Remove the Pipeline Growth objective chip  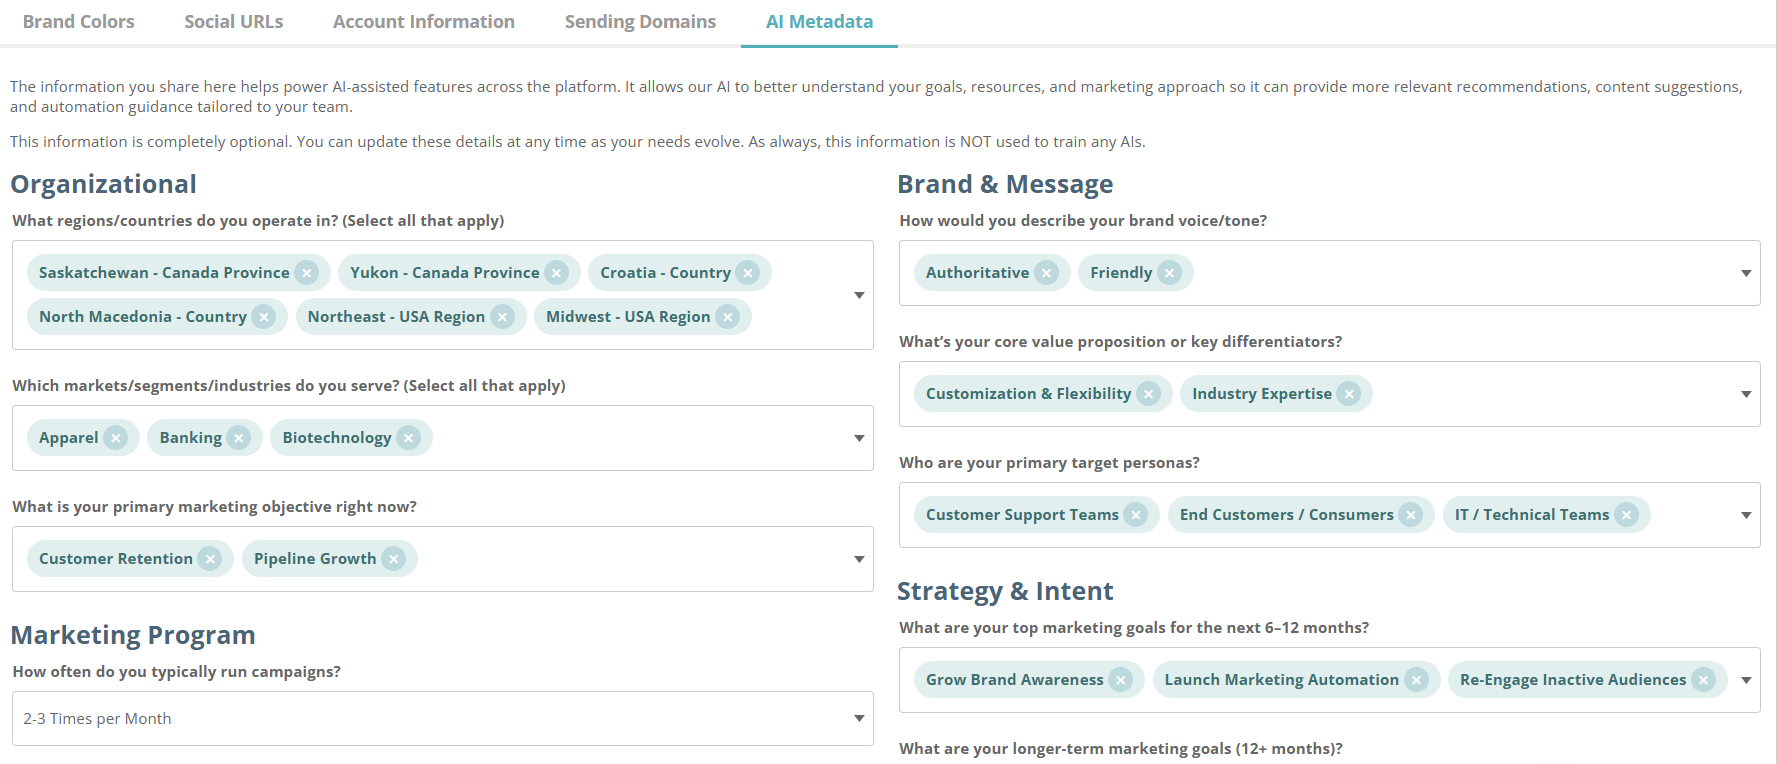click(394, 559)
